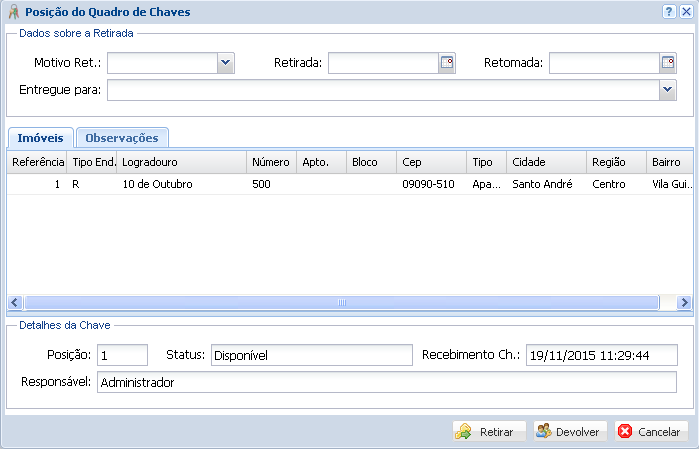
Task: Click the Retirada date field
Action: pyautogui.click(x=383, y=62)
